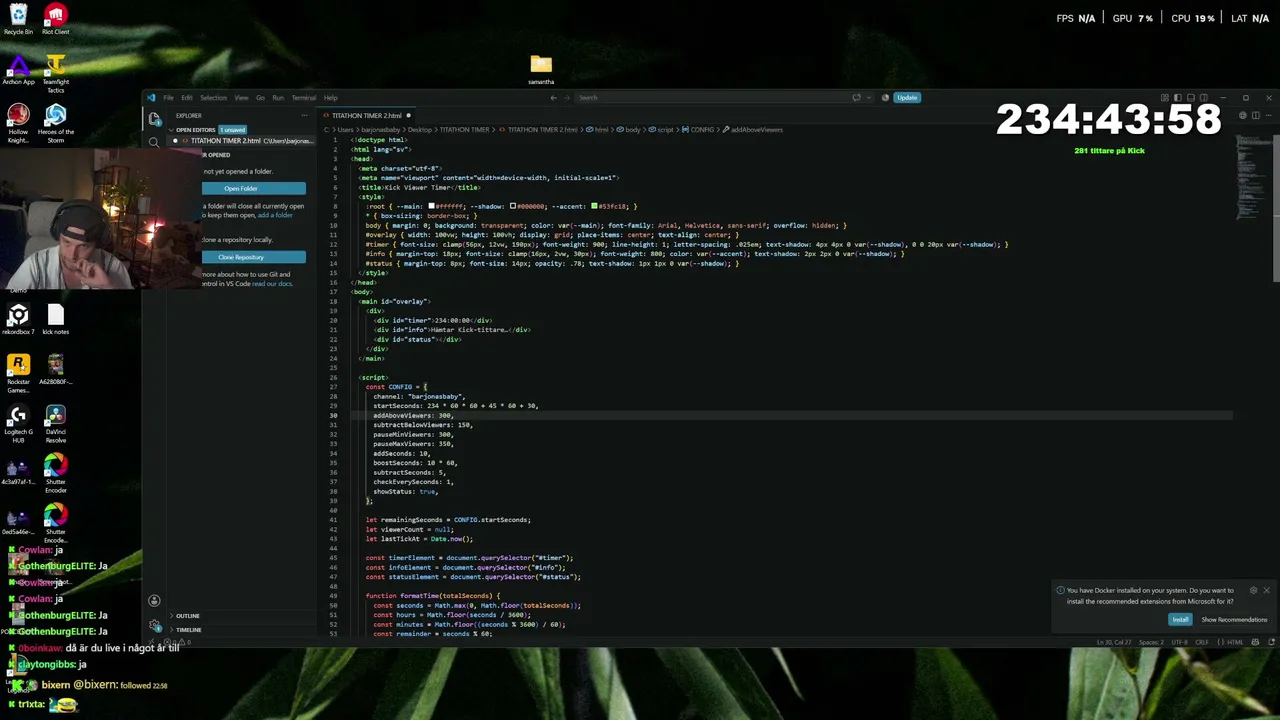Open the Selection menu
This screenshot has width=1280, height=720.
click(x=213, y=98)
